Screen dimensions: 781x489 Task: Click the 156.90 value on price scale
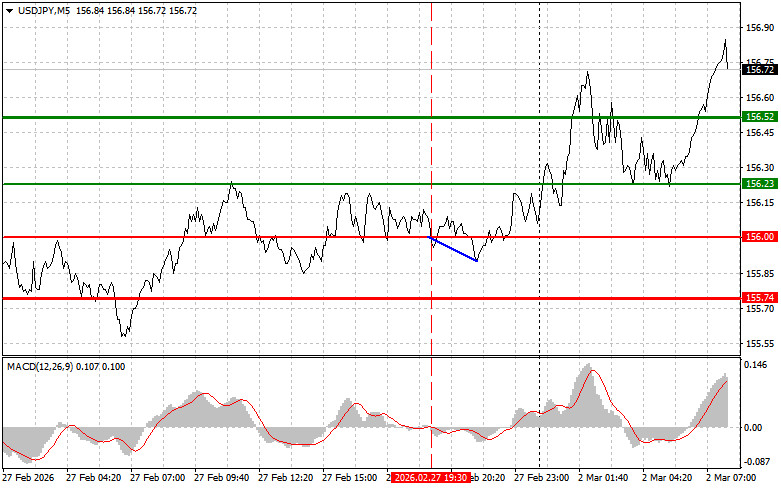pyautogui.click(x=760, y=28)
